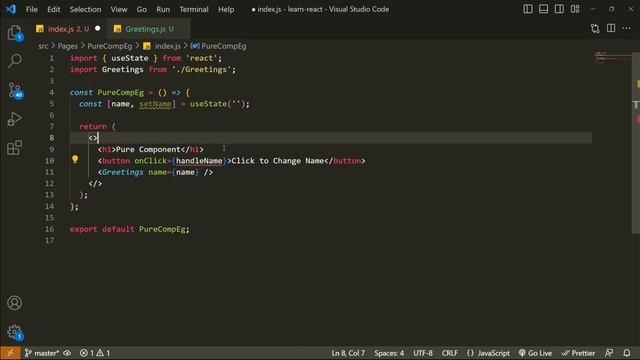The height and width of the screenshot is (360, 640).
Task: Click './Greetings' import path on line 2
Action: pos(201,69)
